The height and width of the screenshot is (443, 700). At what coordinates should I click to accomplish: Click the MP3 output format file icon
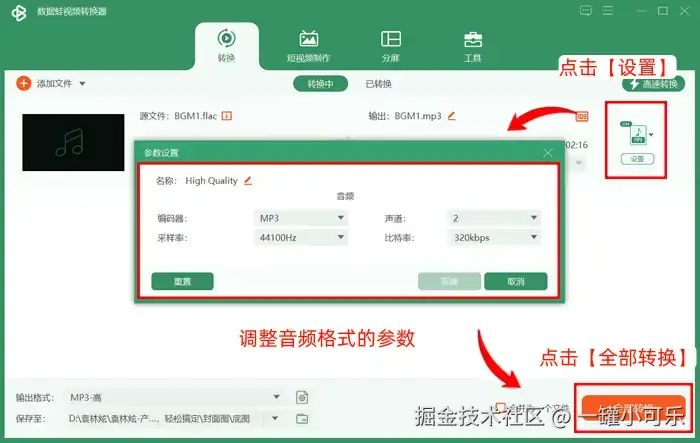637,134
